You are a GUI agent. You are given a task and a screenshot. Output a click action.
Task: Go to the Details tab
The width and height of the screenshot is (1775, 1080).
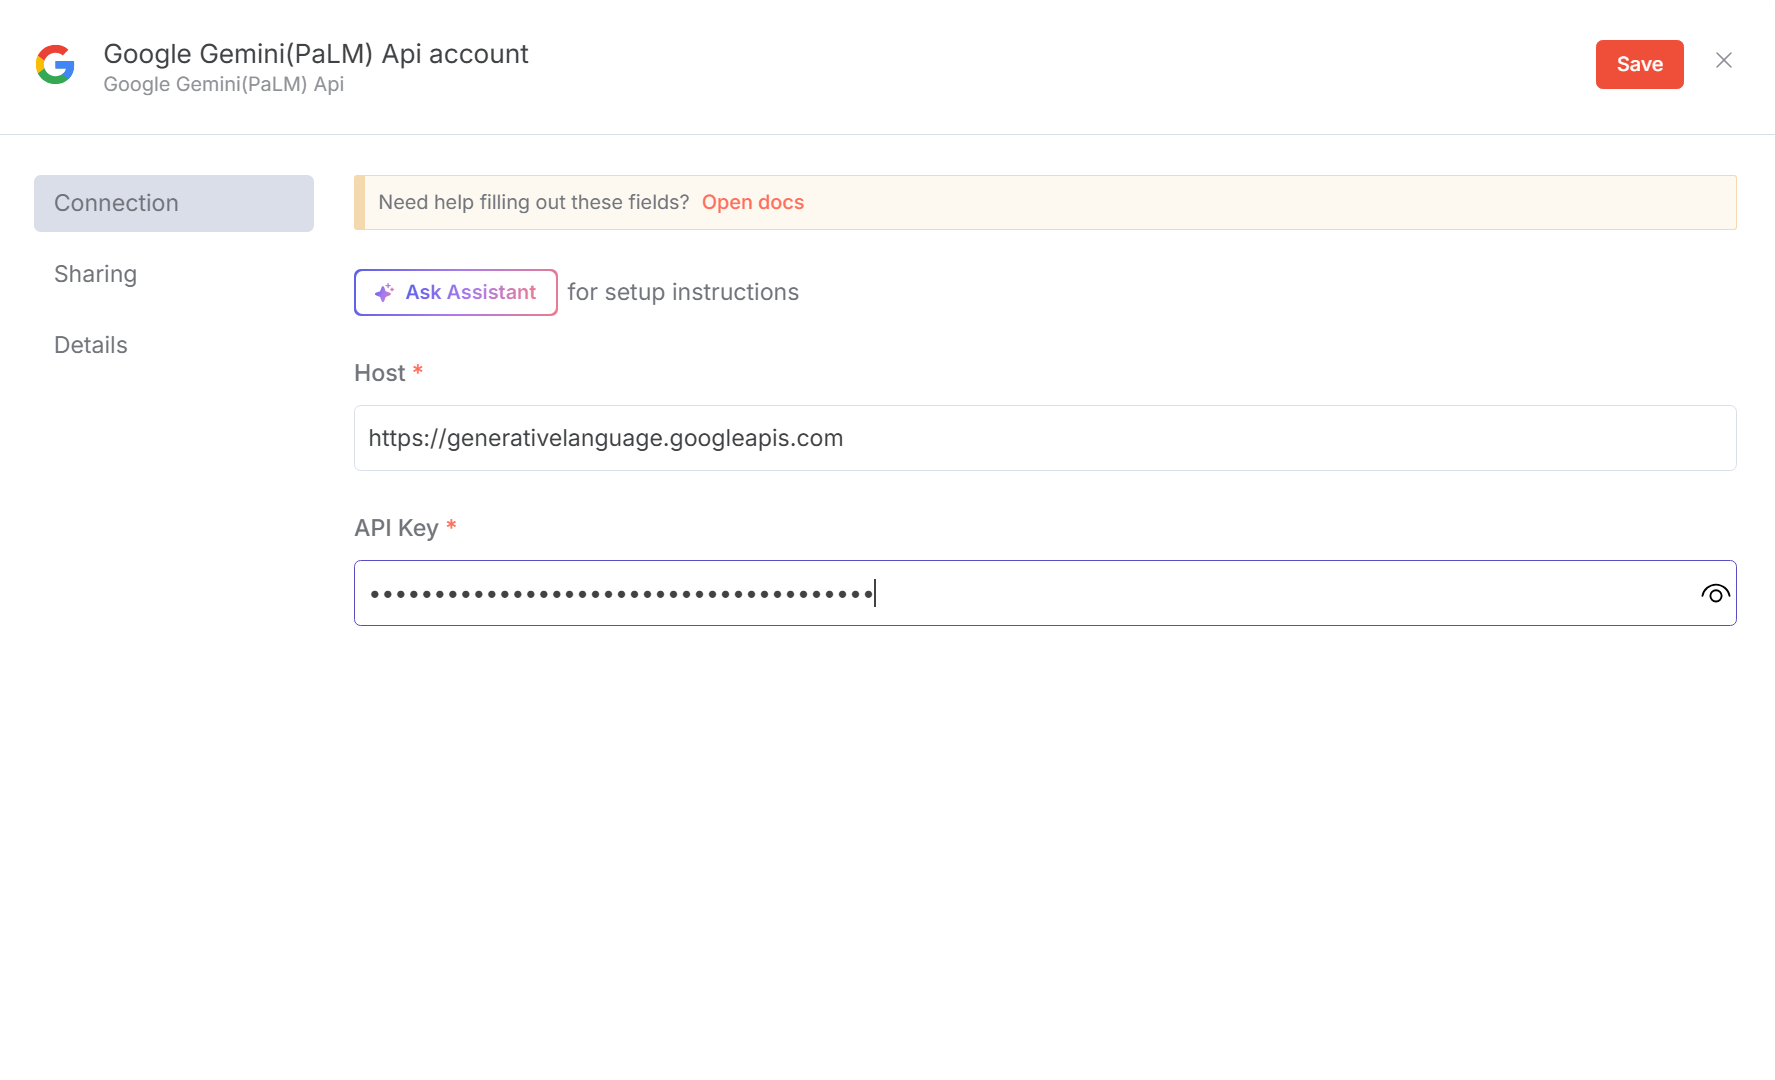(91, 345)
